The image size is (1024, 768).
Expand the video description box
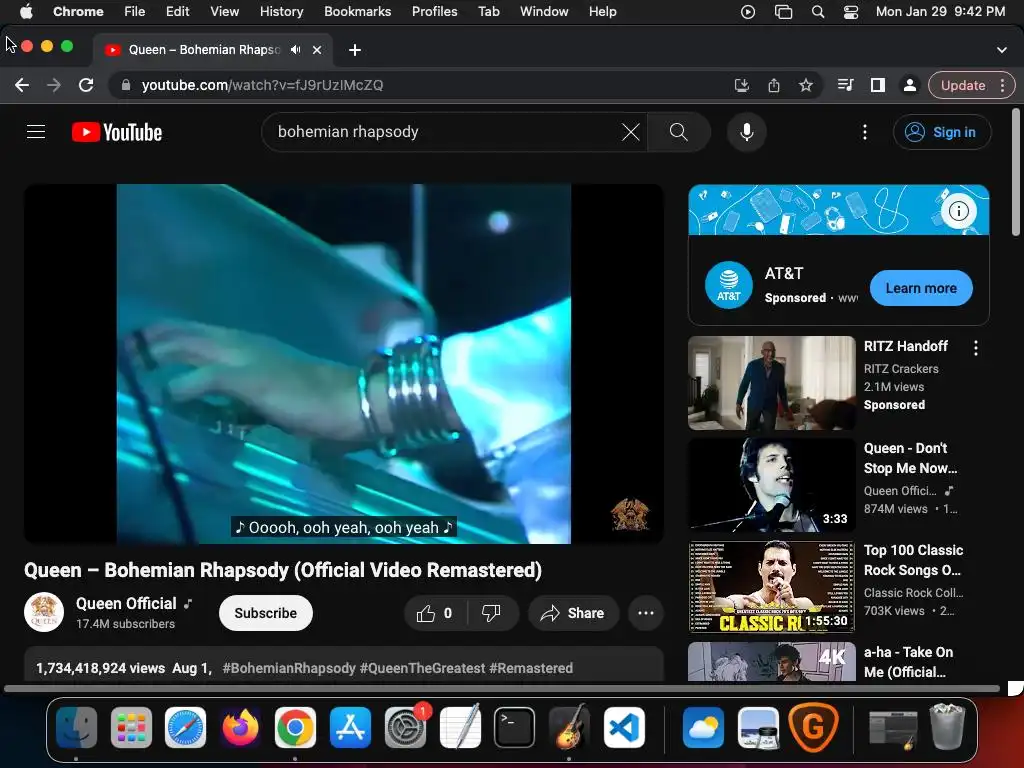pos(344,665)
